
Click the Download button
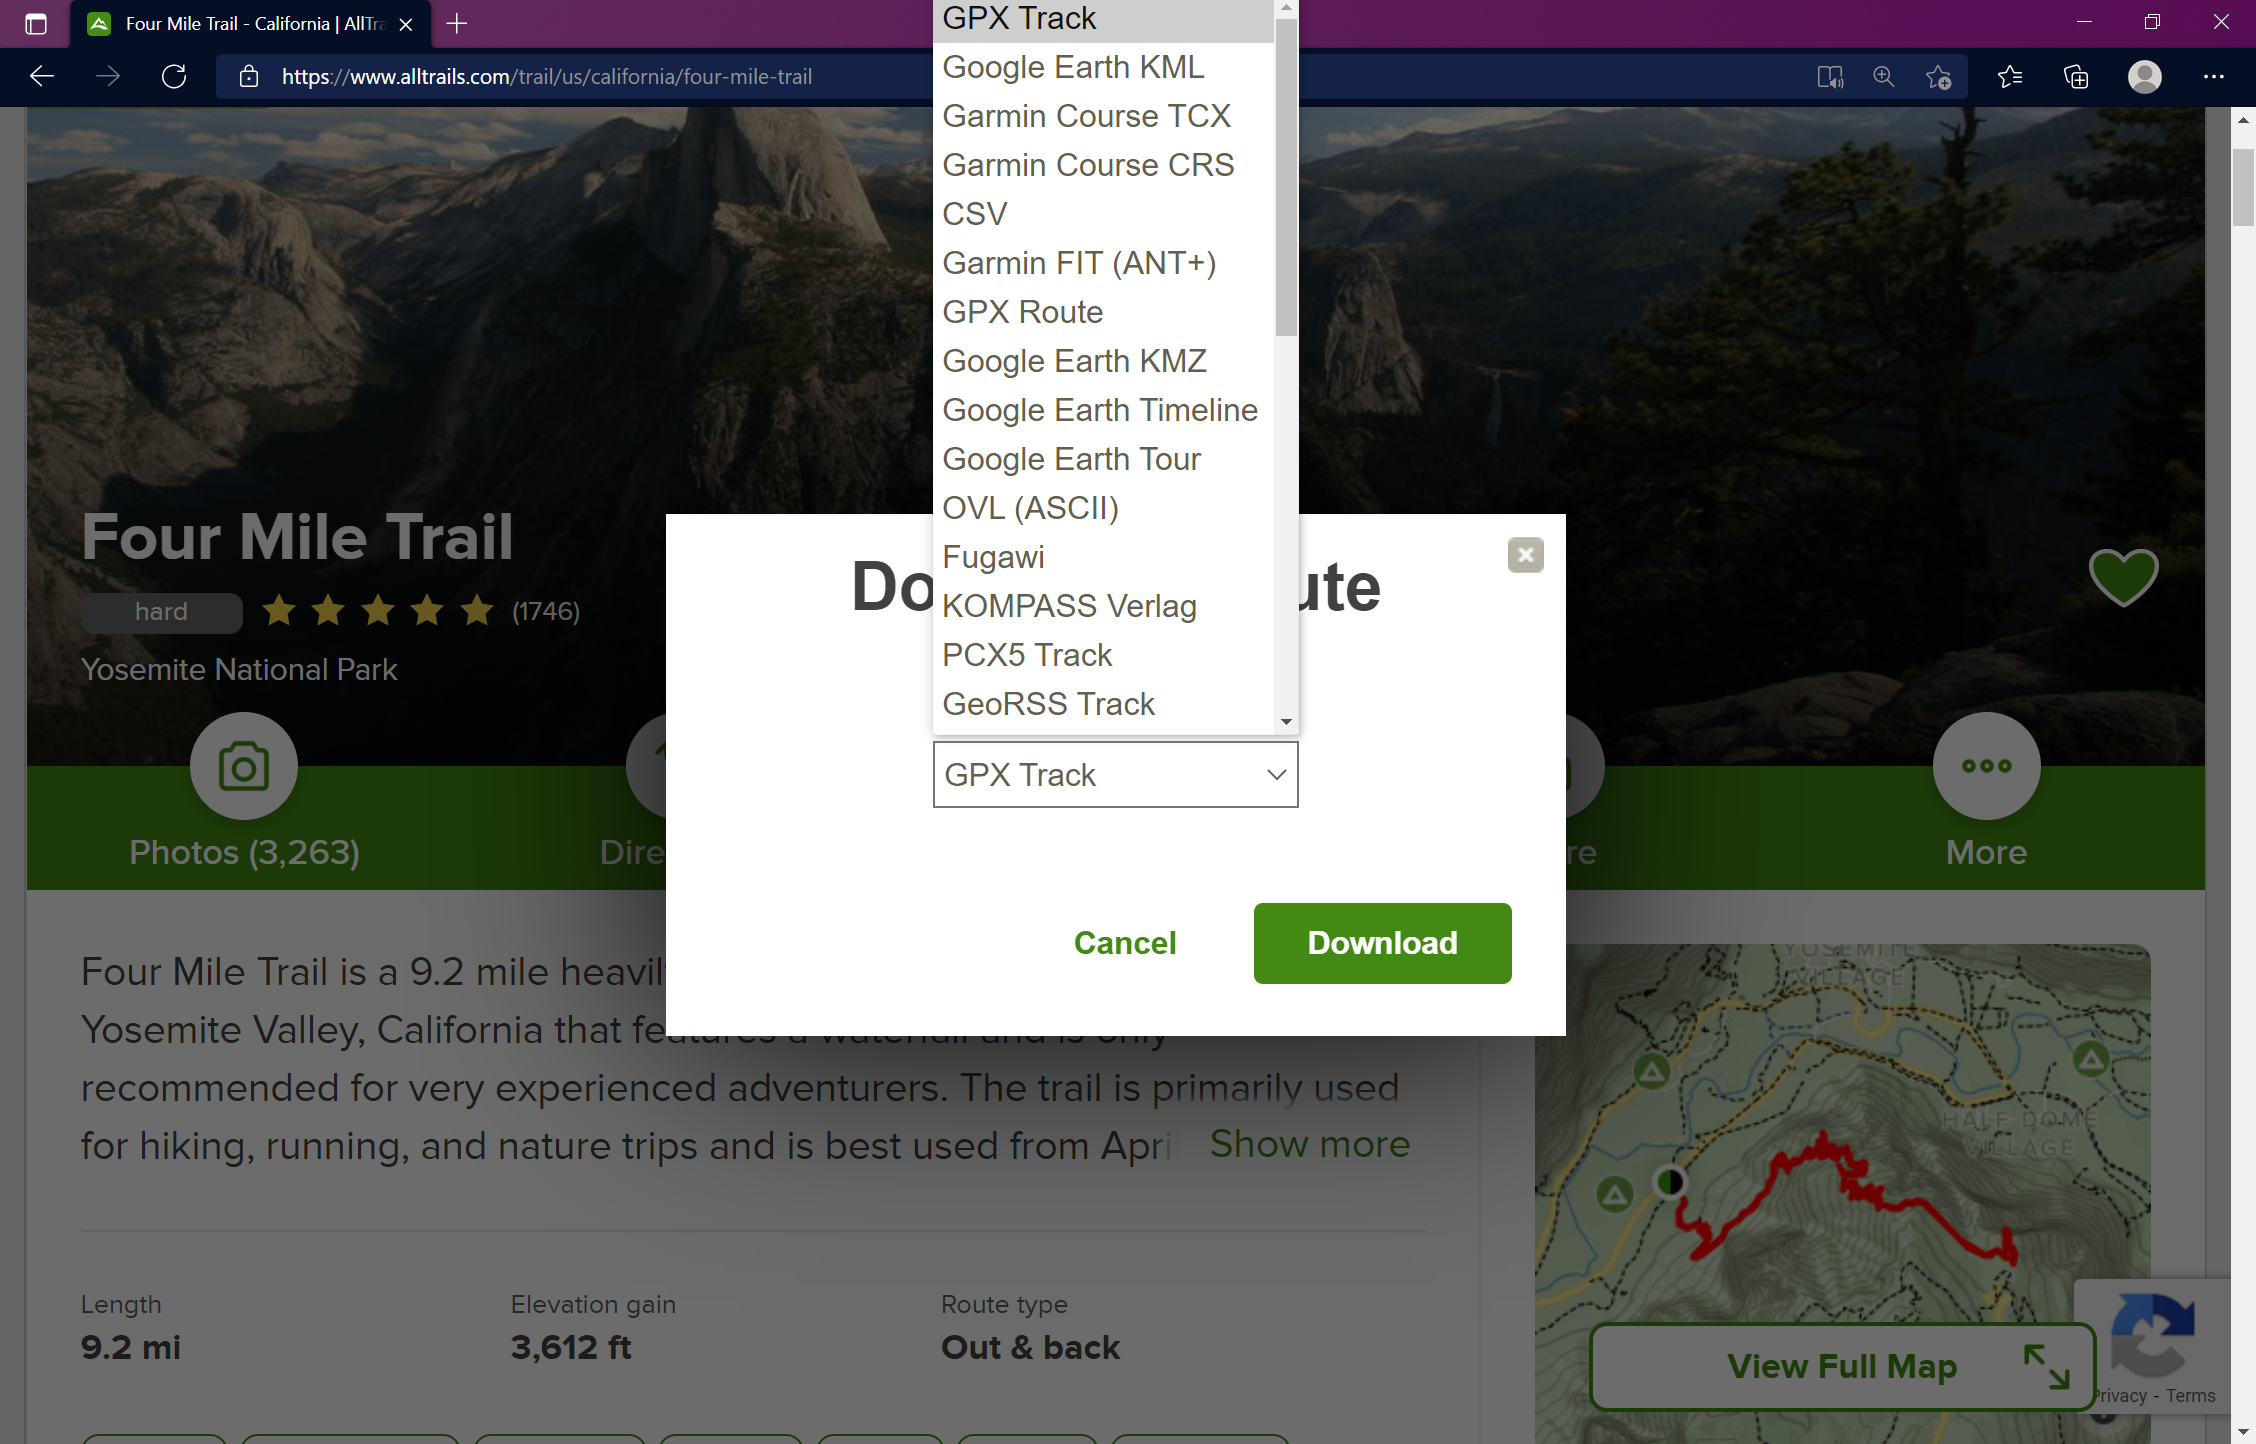(x=1383, y=942)
